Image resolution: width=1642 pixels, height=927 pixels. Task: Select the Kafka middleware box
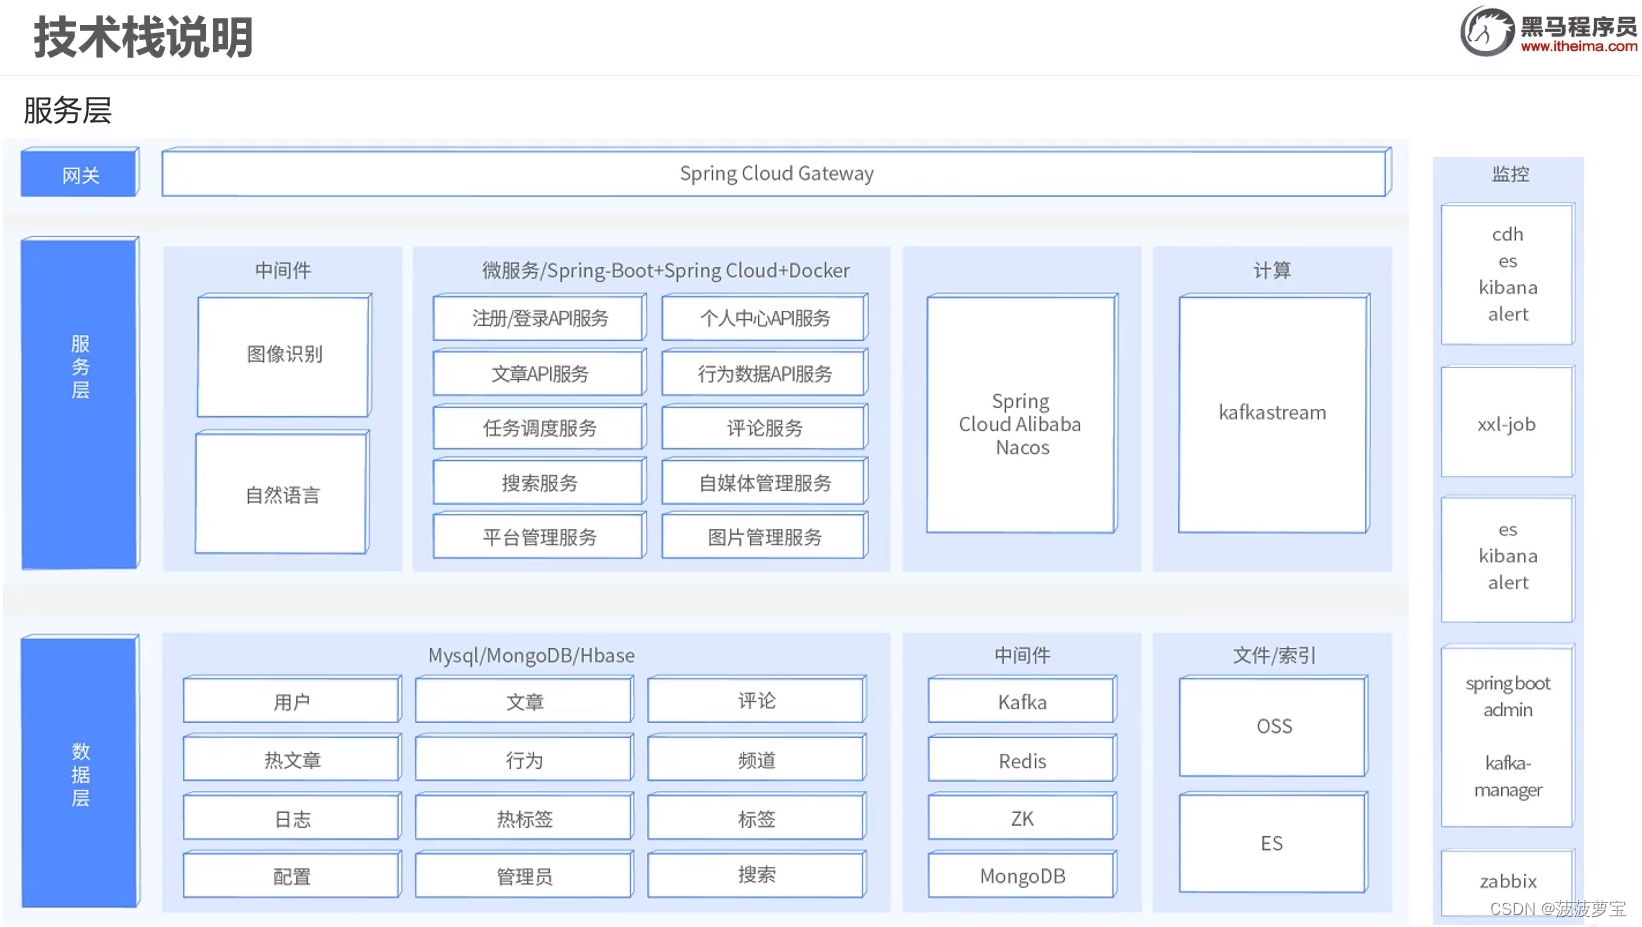click(x=1022, y=700)
